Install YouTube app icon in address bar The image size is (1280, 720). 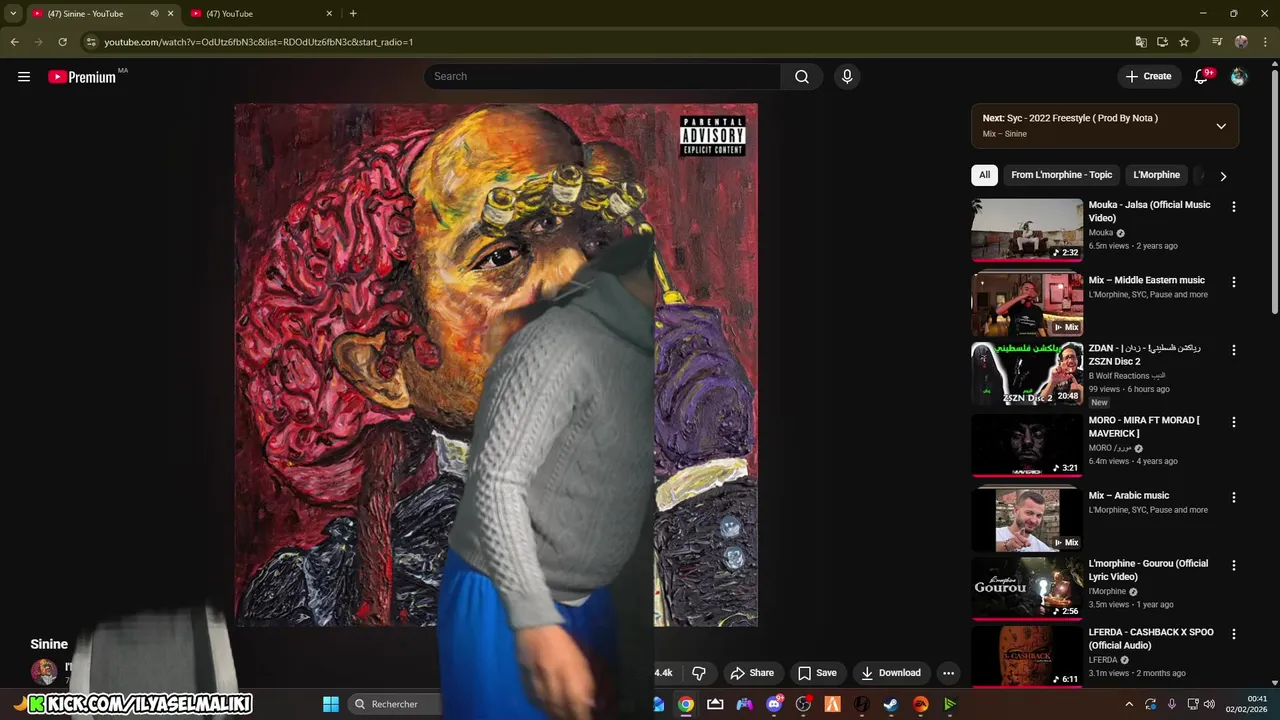(1162, 42)
